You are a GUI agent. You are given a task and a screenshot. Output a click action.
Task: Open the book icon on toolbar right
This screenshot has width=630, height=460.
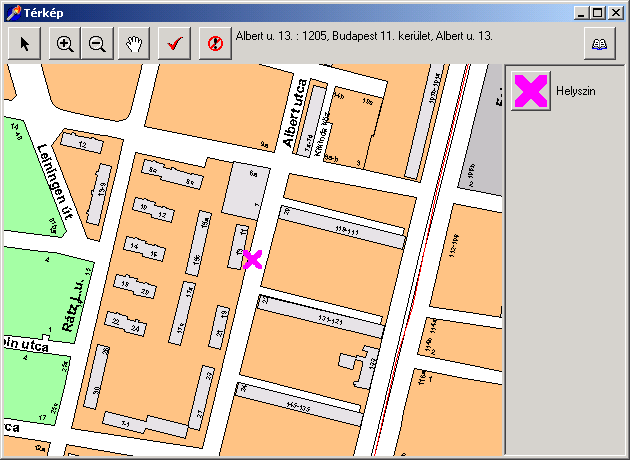[599, 44]
